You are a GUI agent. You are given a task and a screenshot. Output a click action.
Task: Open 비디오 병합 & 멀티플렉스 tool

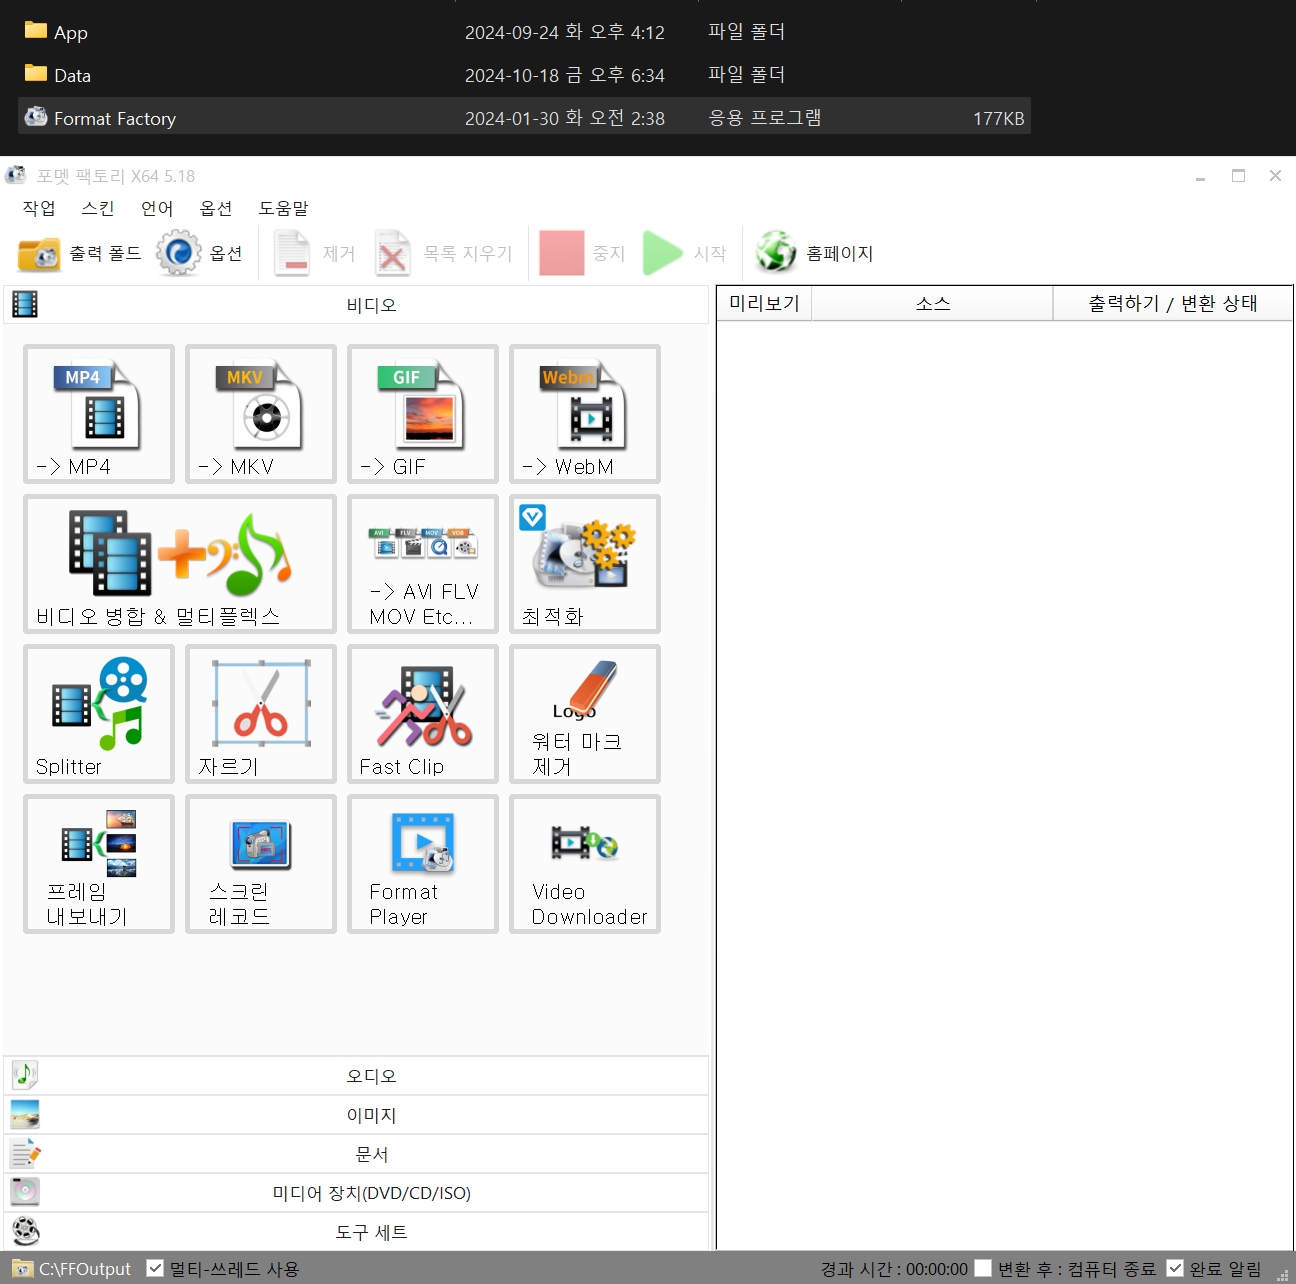coord(180,564)
